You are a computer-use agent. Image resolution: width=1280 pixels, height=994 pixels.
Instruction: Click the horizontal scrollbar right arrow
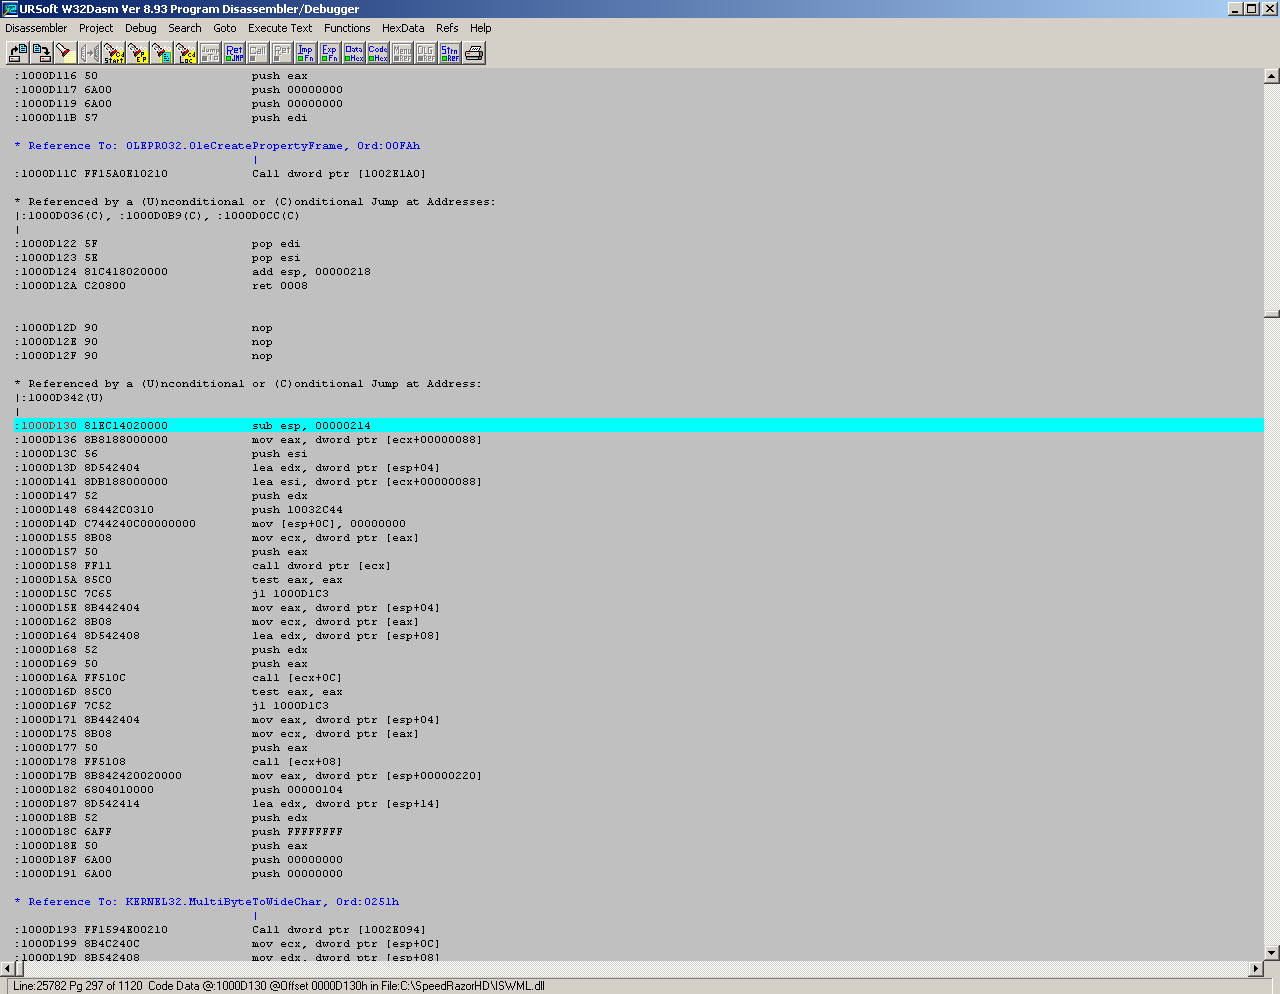(x=1256, y=968)
